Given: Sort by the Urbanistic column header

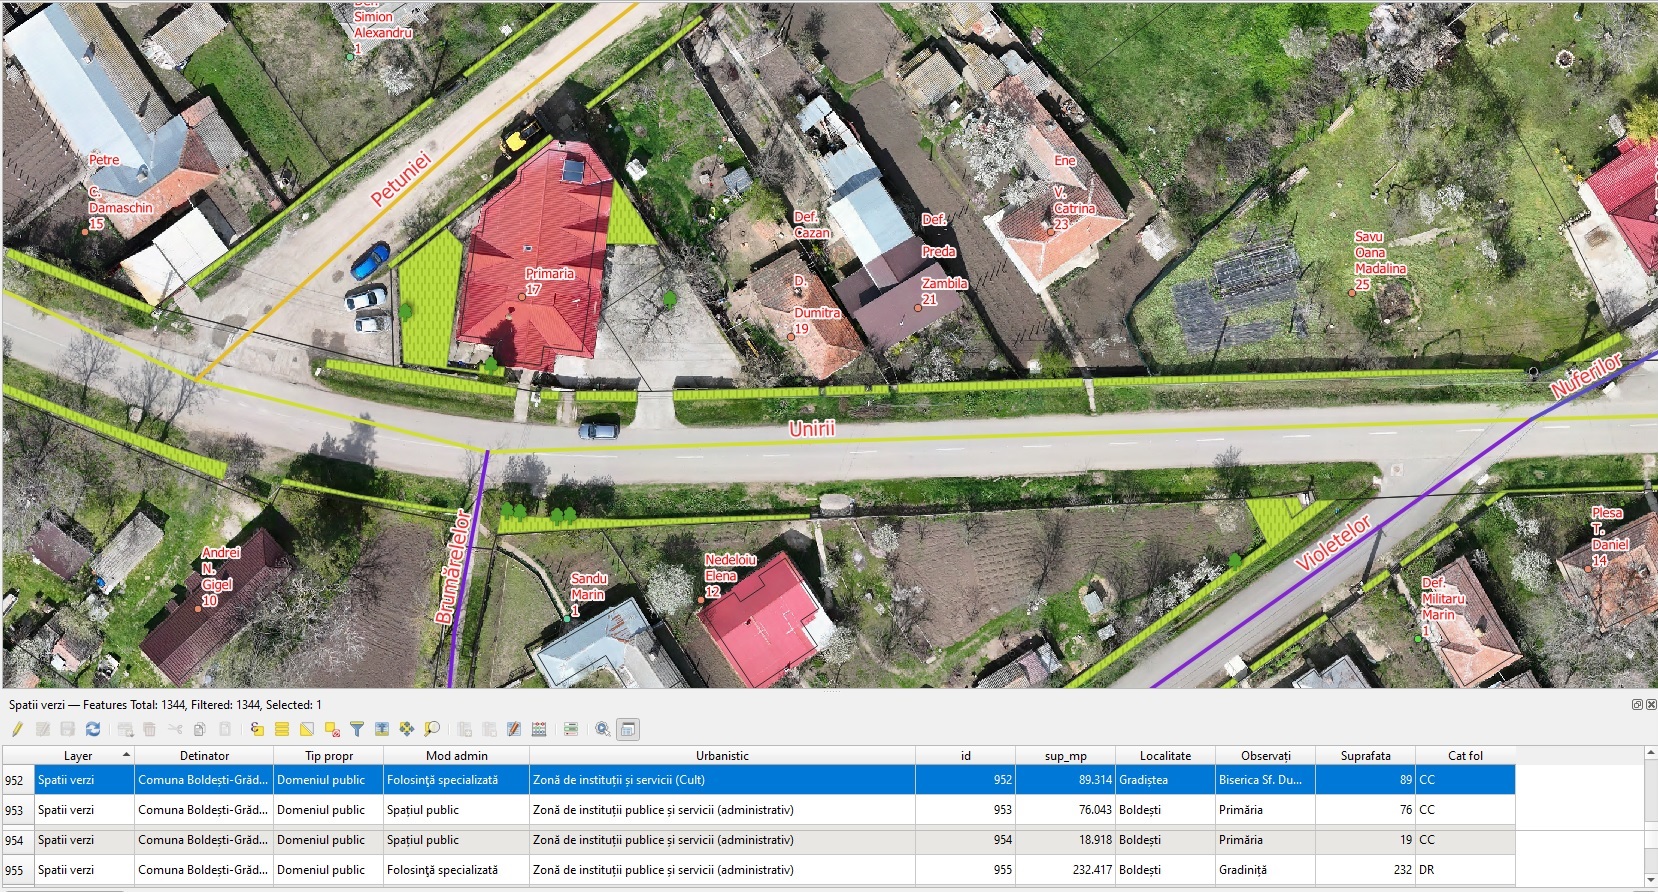Looking at the screenshot, I should coord(722,756).
